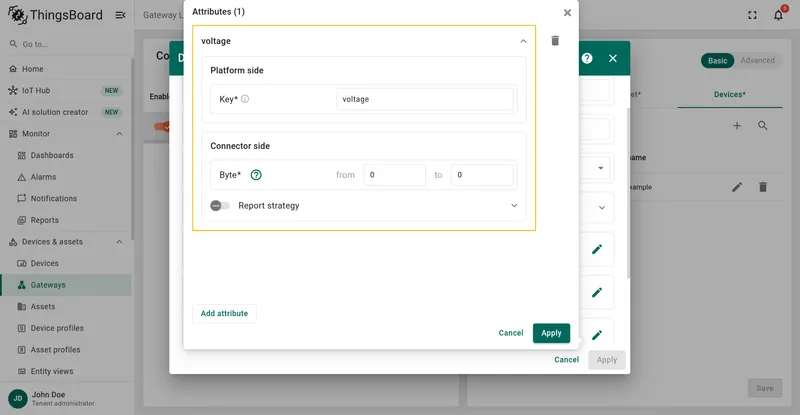Delete the voltage attribute with trash icon

tap(555, 41)
